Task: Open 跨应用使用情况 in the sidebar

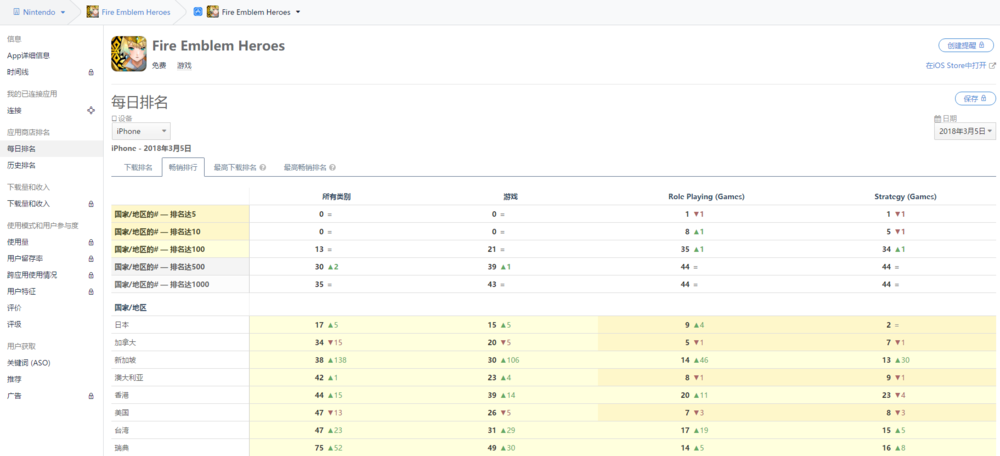Action: (x=32, y=276)
